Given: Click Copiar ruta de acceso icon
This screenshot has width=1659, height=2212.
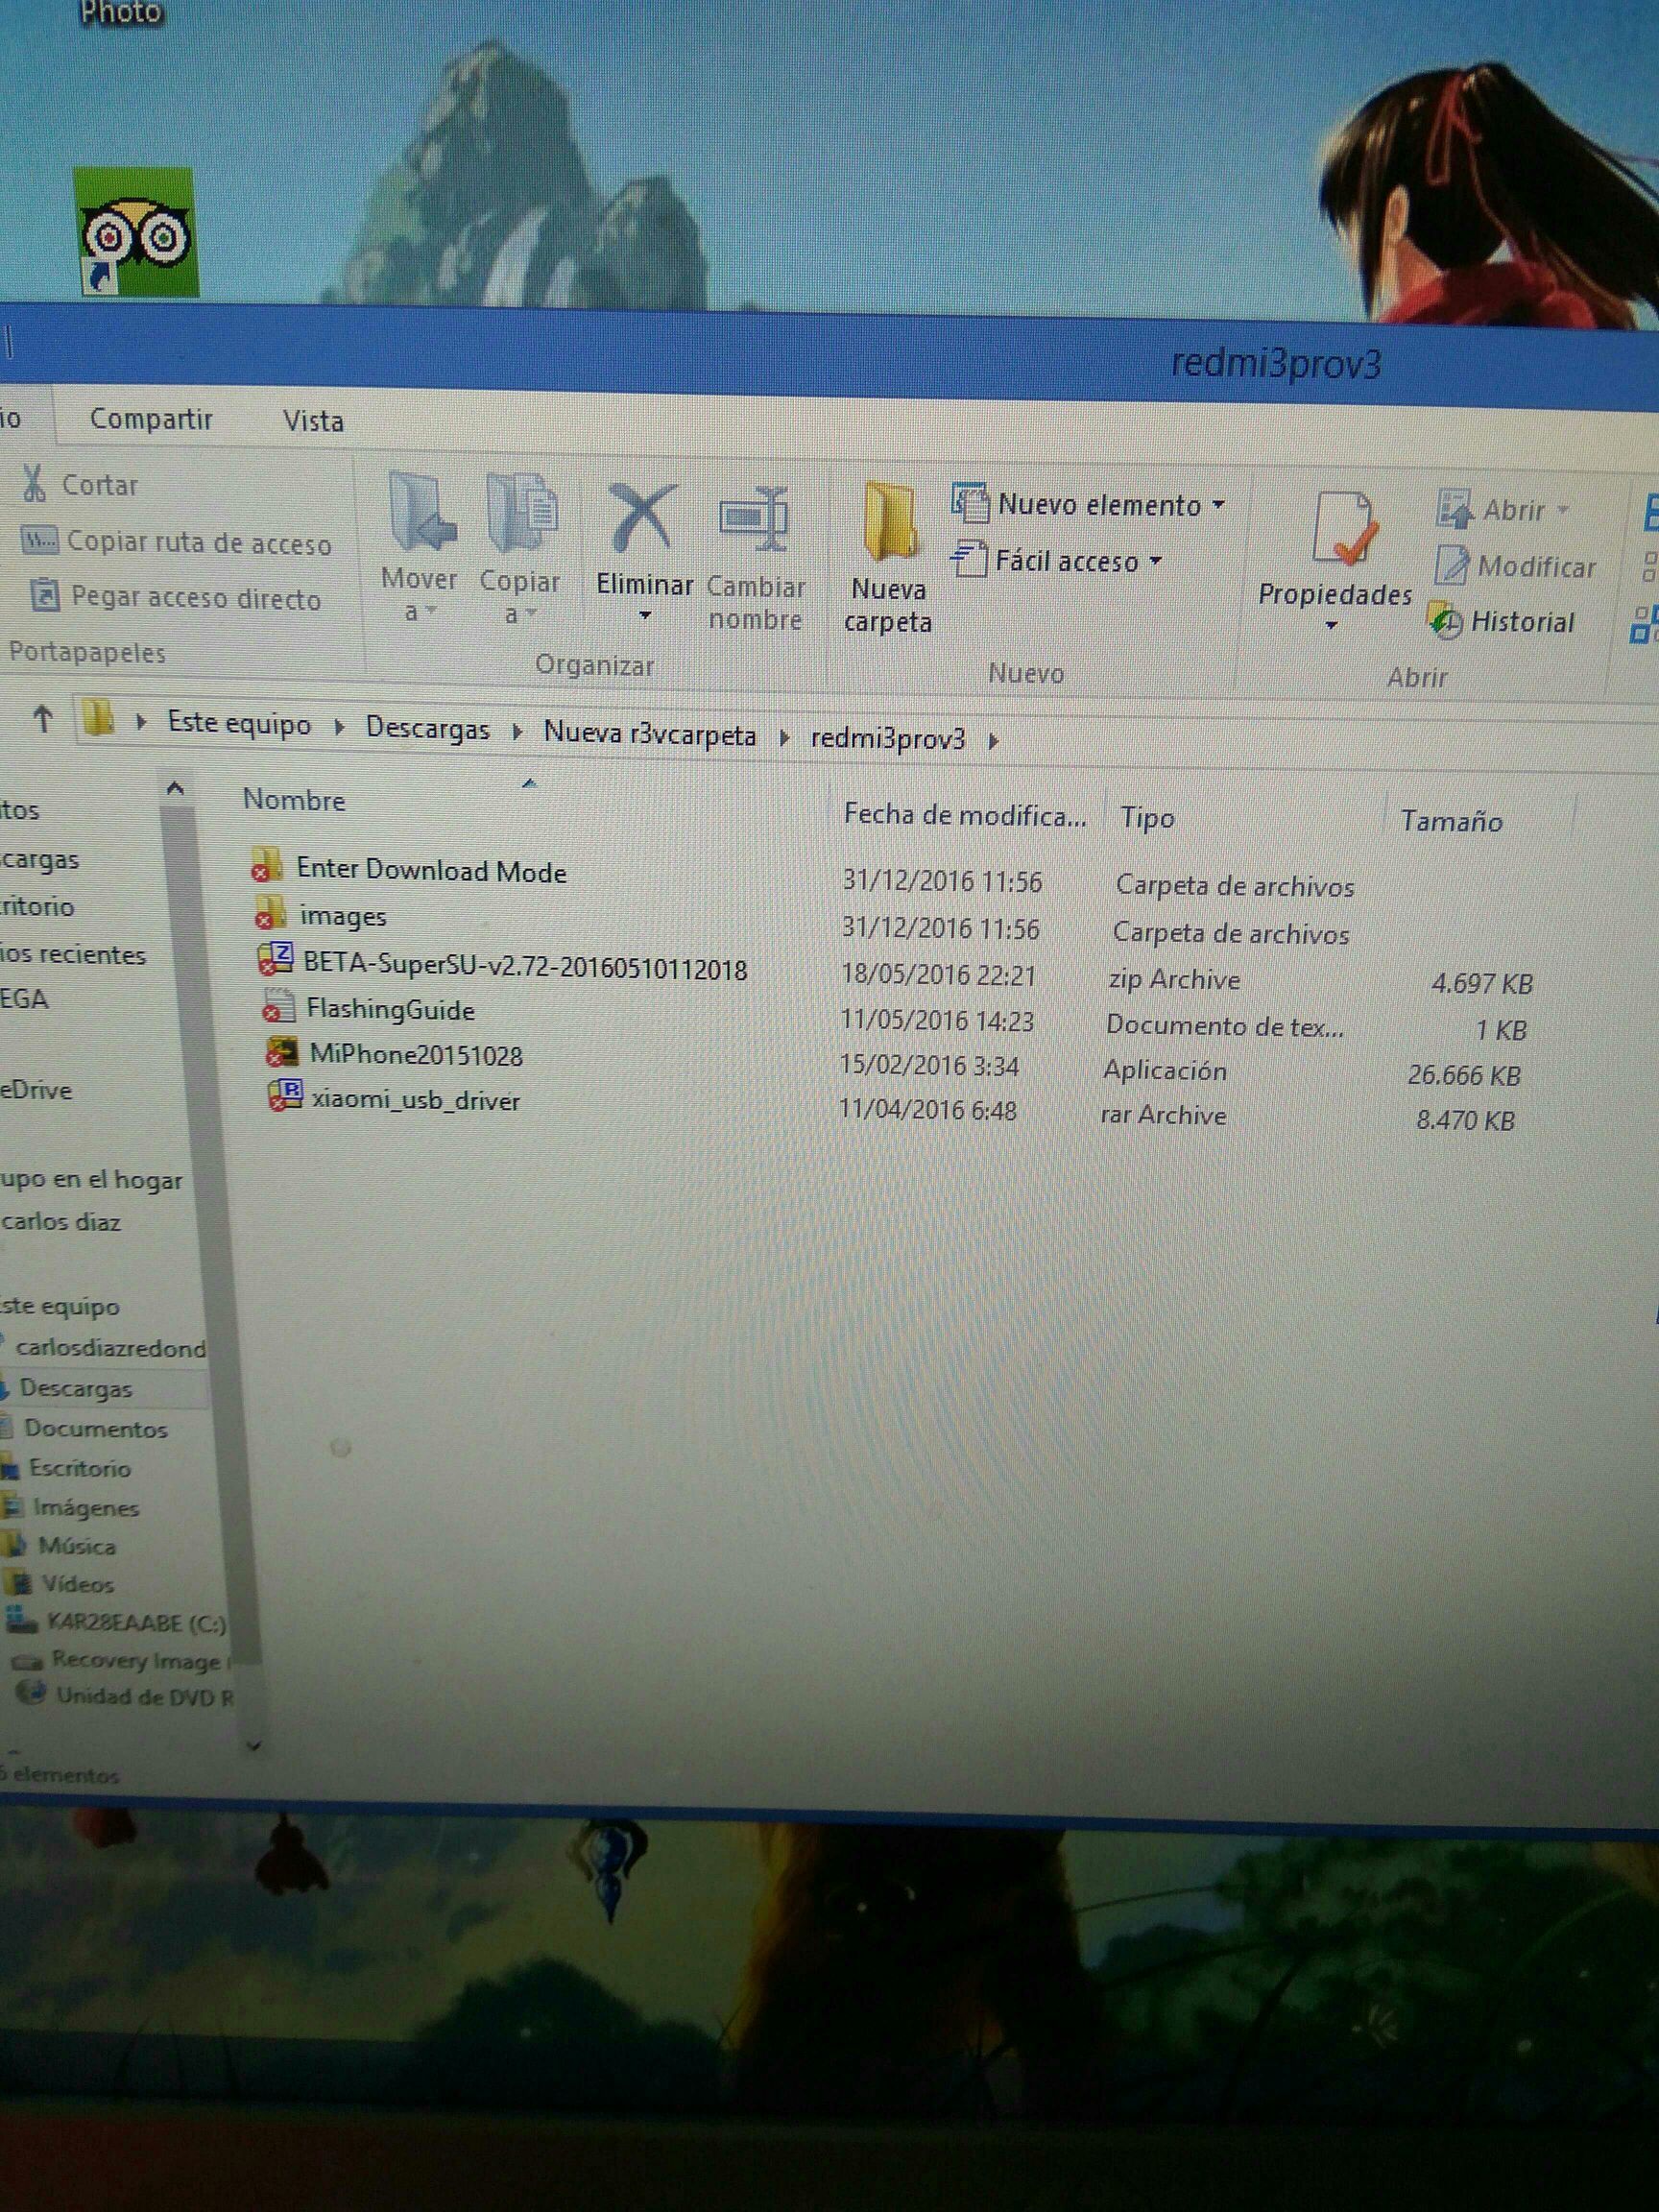Looking at the screenshot, I should click(x=39, y=542).
